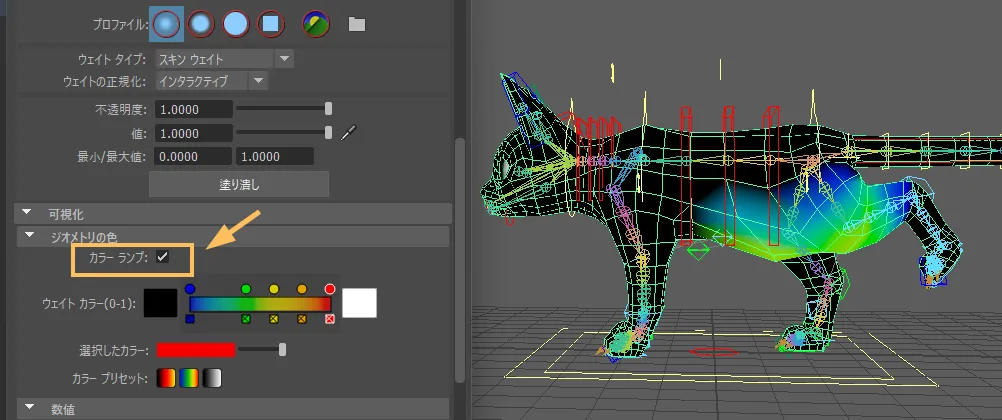The image size is (1002, 420).
Task: Select the solid round brush profile
Action: (x=235, y=23)
